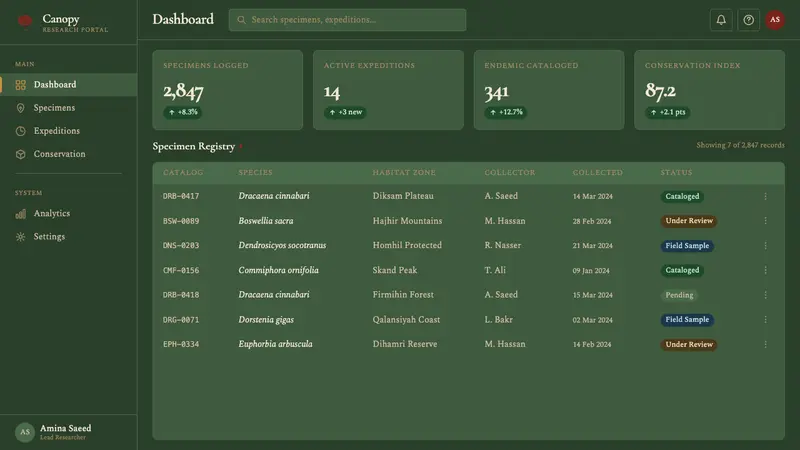
Task: Click species Dendrosicyos socotranus
Action: pos(282,245)
